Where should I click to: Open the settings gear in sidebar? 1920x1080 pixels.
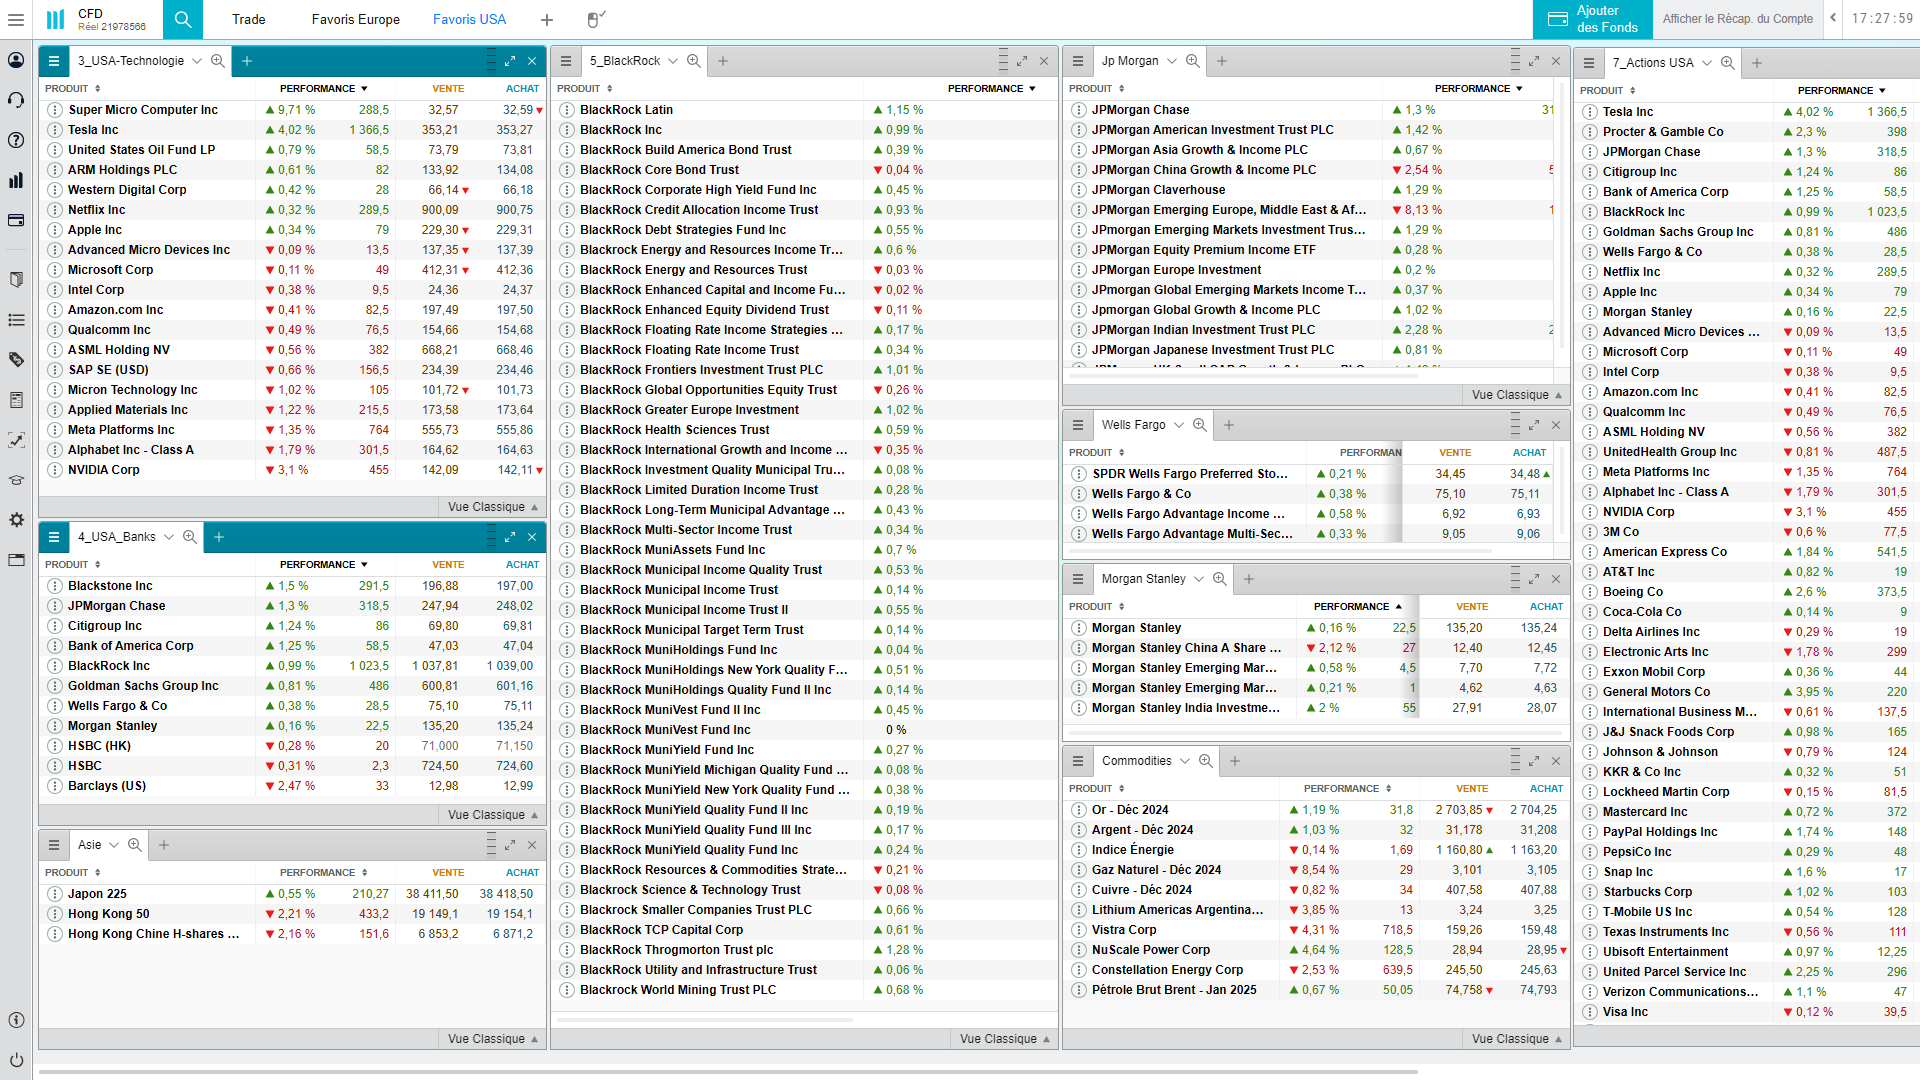tap(16, 520)
